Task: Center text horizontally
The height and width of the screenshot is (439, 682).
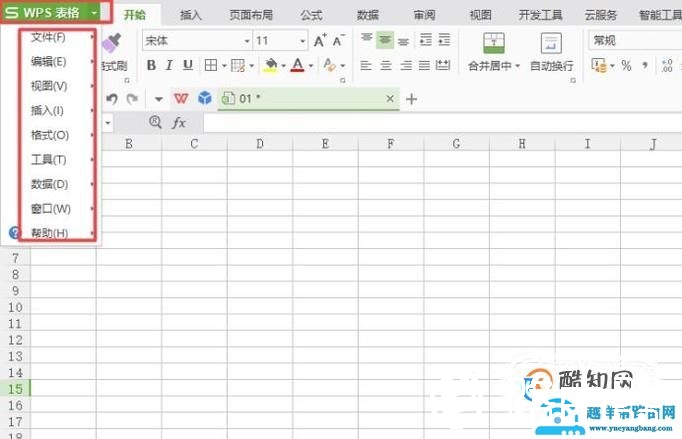Action: tap(386, 66)
